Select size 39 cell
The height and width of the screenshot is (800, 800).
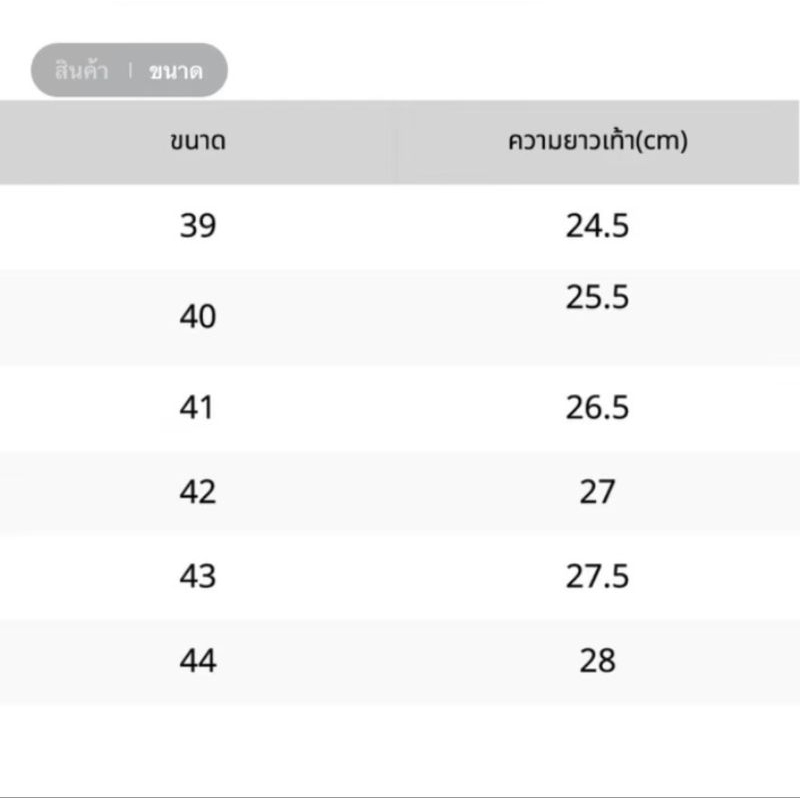[x=198, y=226]
